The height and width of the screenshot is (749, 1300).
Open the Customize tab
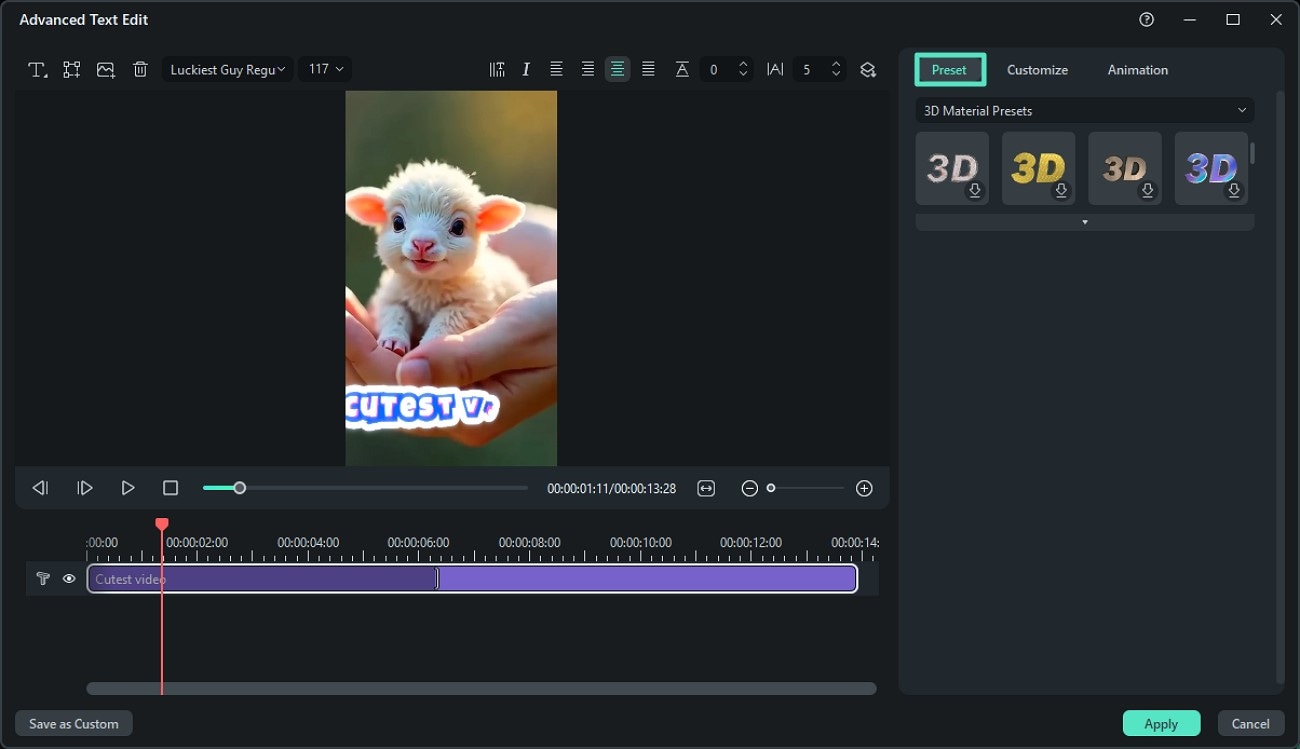(1037, 70)
